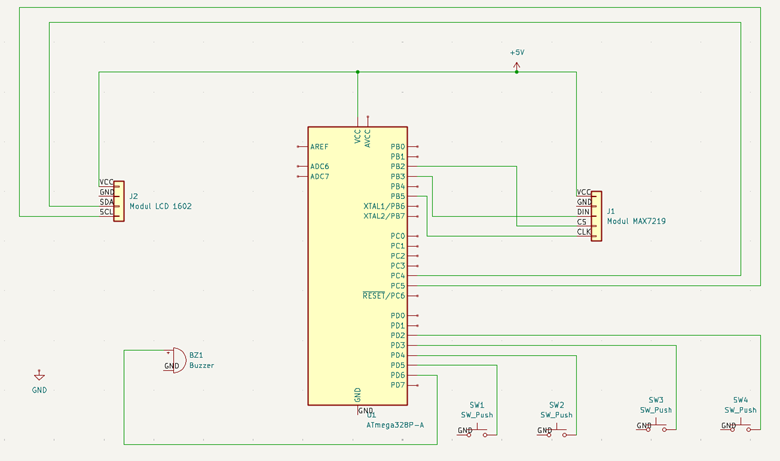Click the AREF pin label
The width and height of the screenshot is (780, 461).
pos(319,147)
